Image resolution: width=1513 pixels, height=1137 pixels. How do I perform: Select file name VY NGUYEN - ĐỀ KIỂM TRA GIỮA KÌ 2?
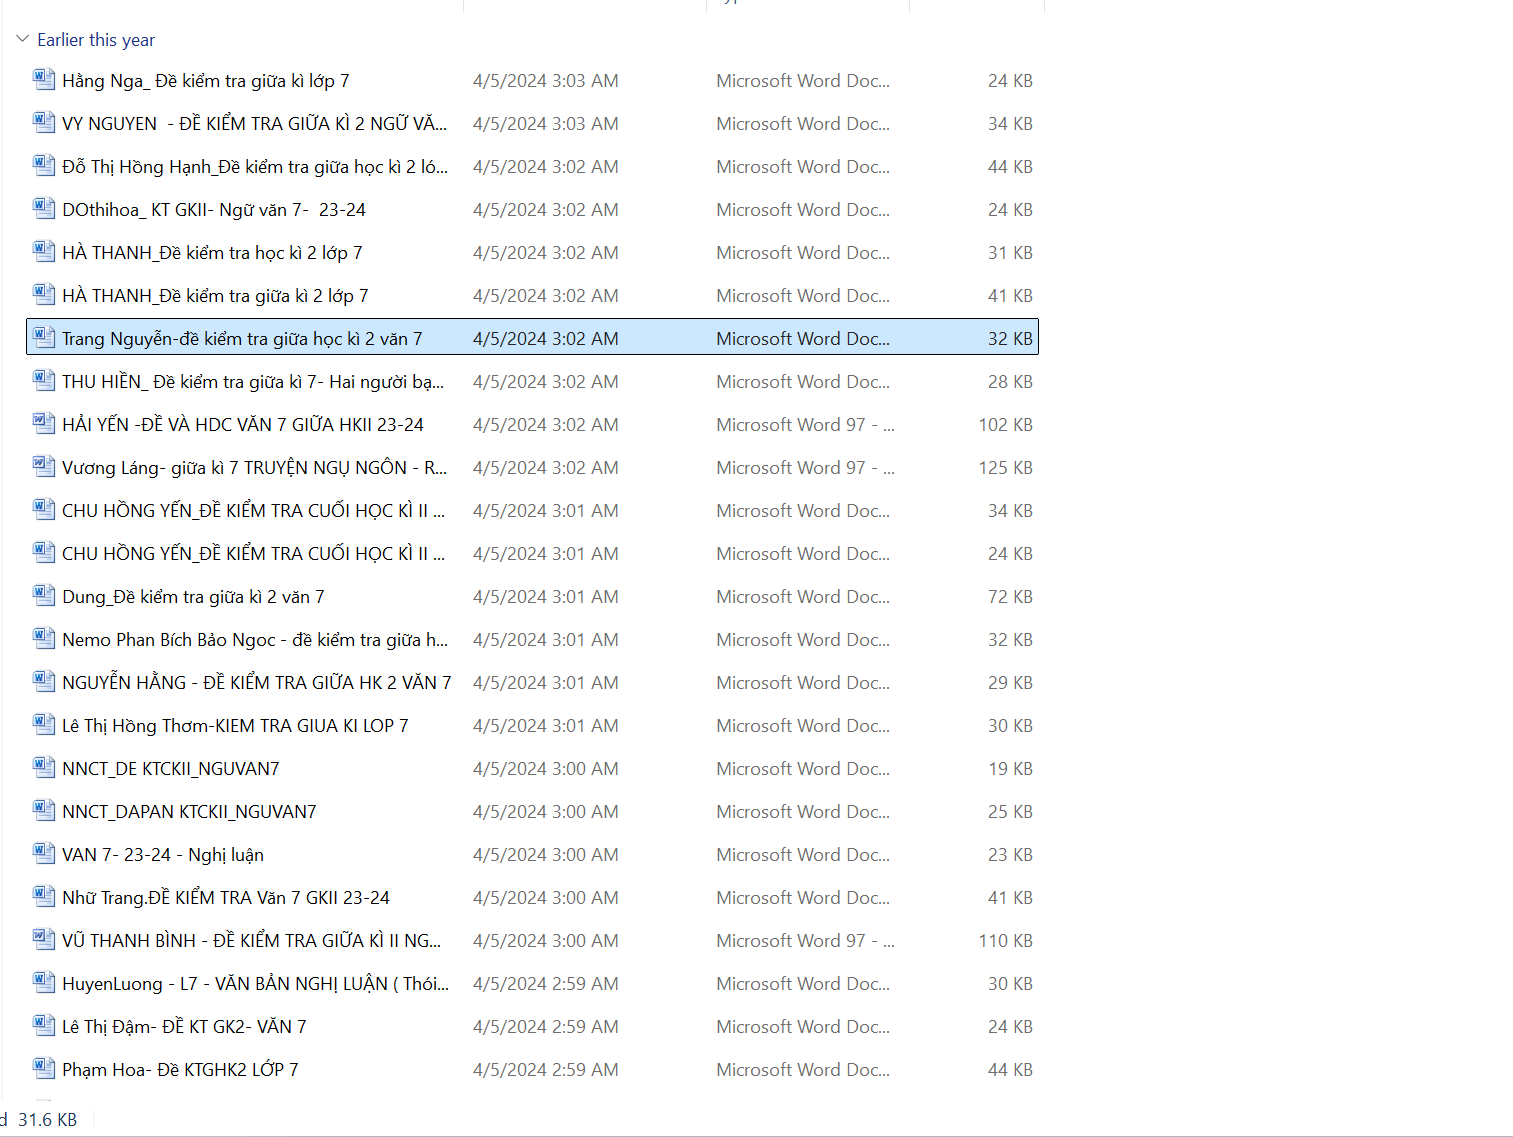click(x=255, y=124)
